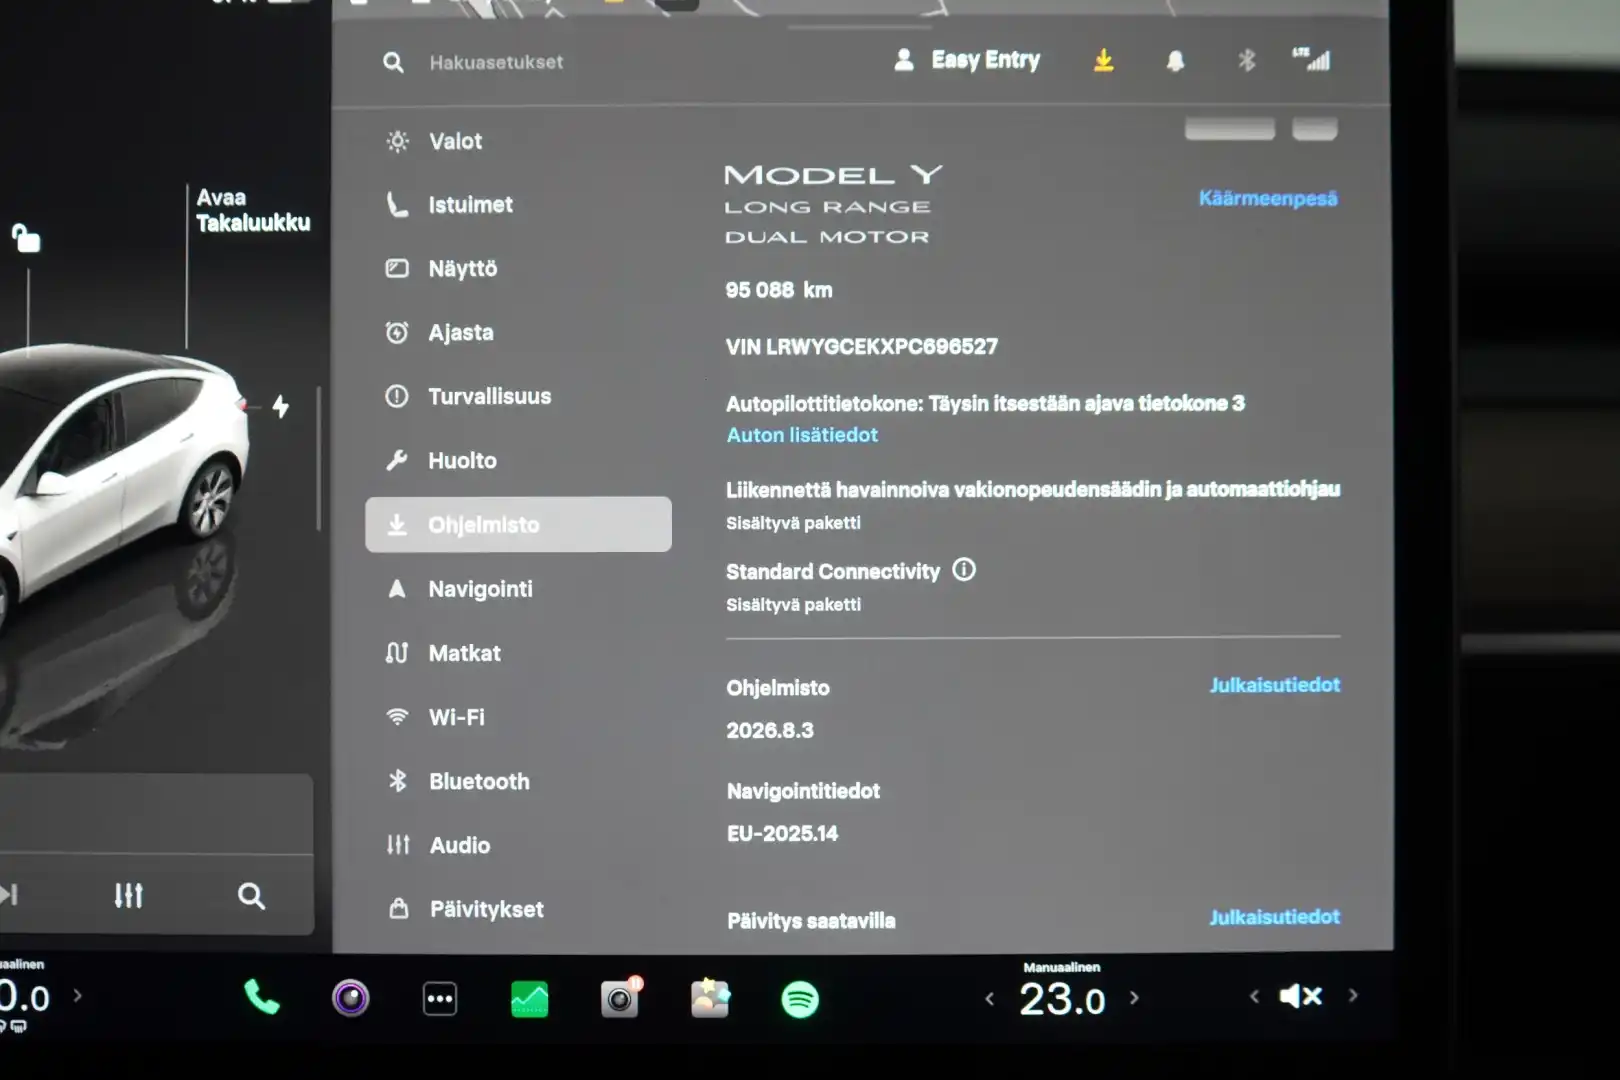The image size is (1620, 1080).
Task: Lower volume with left chevron
Action: (x=1254, y=996)
